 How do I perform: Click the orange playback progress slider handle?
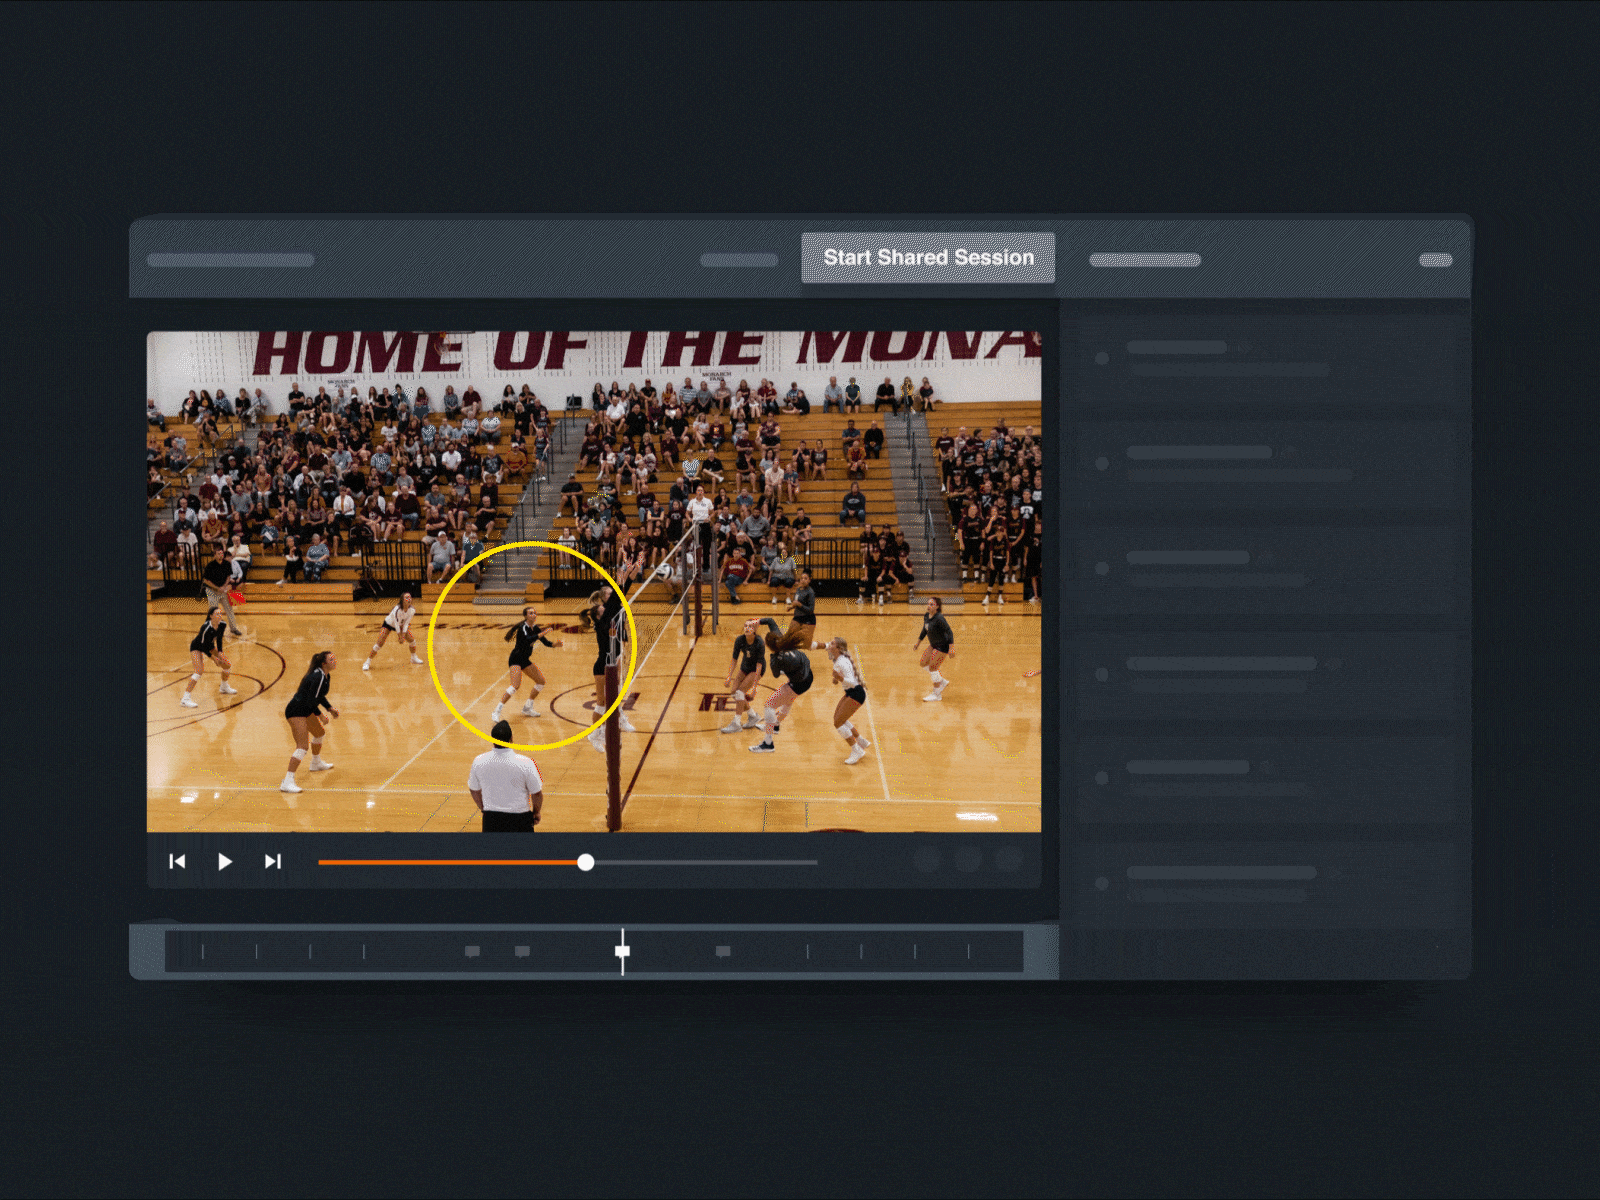(586, 862)
